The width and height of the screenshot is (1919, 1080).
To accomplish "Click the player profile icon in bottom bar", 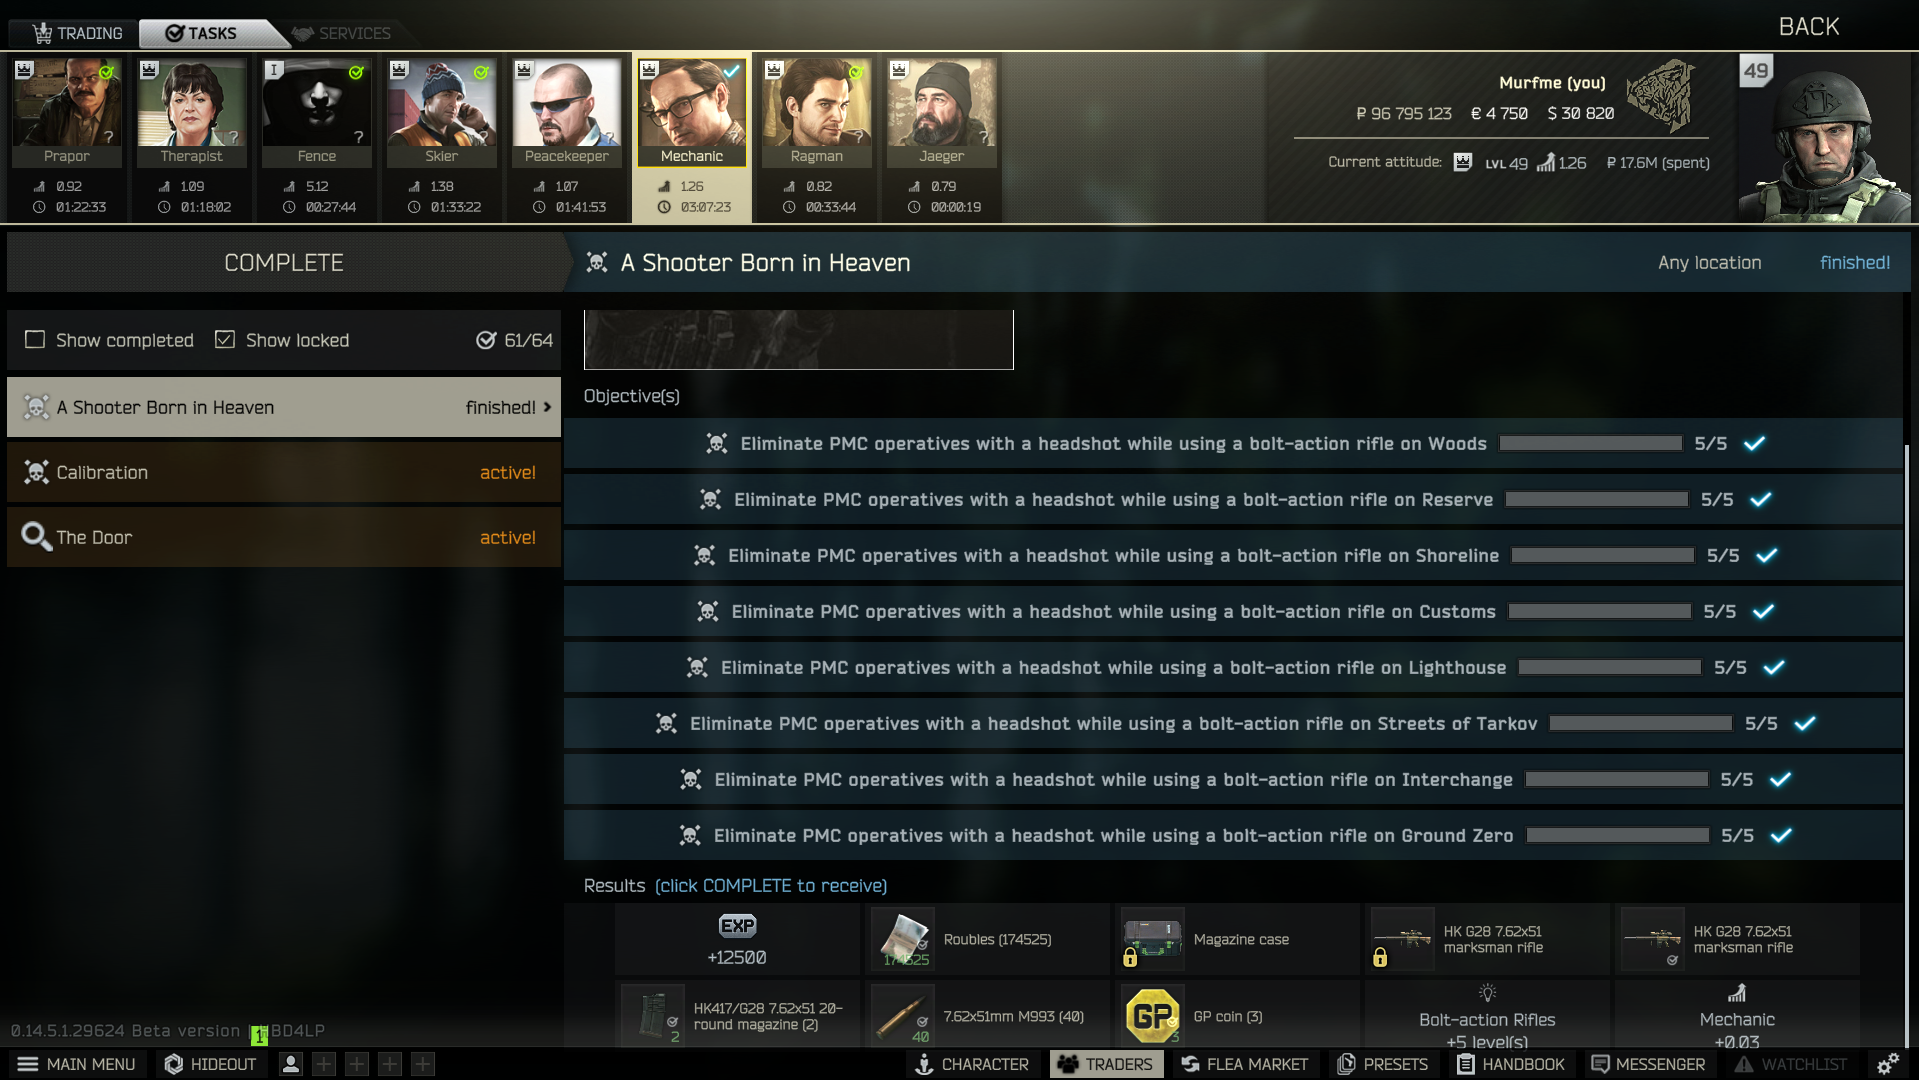I will [x=291, y=1064].
